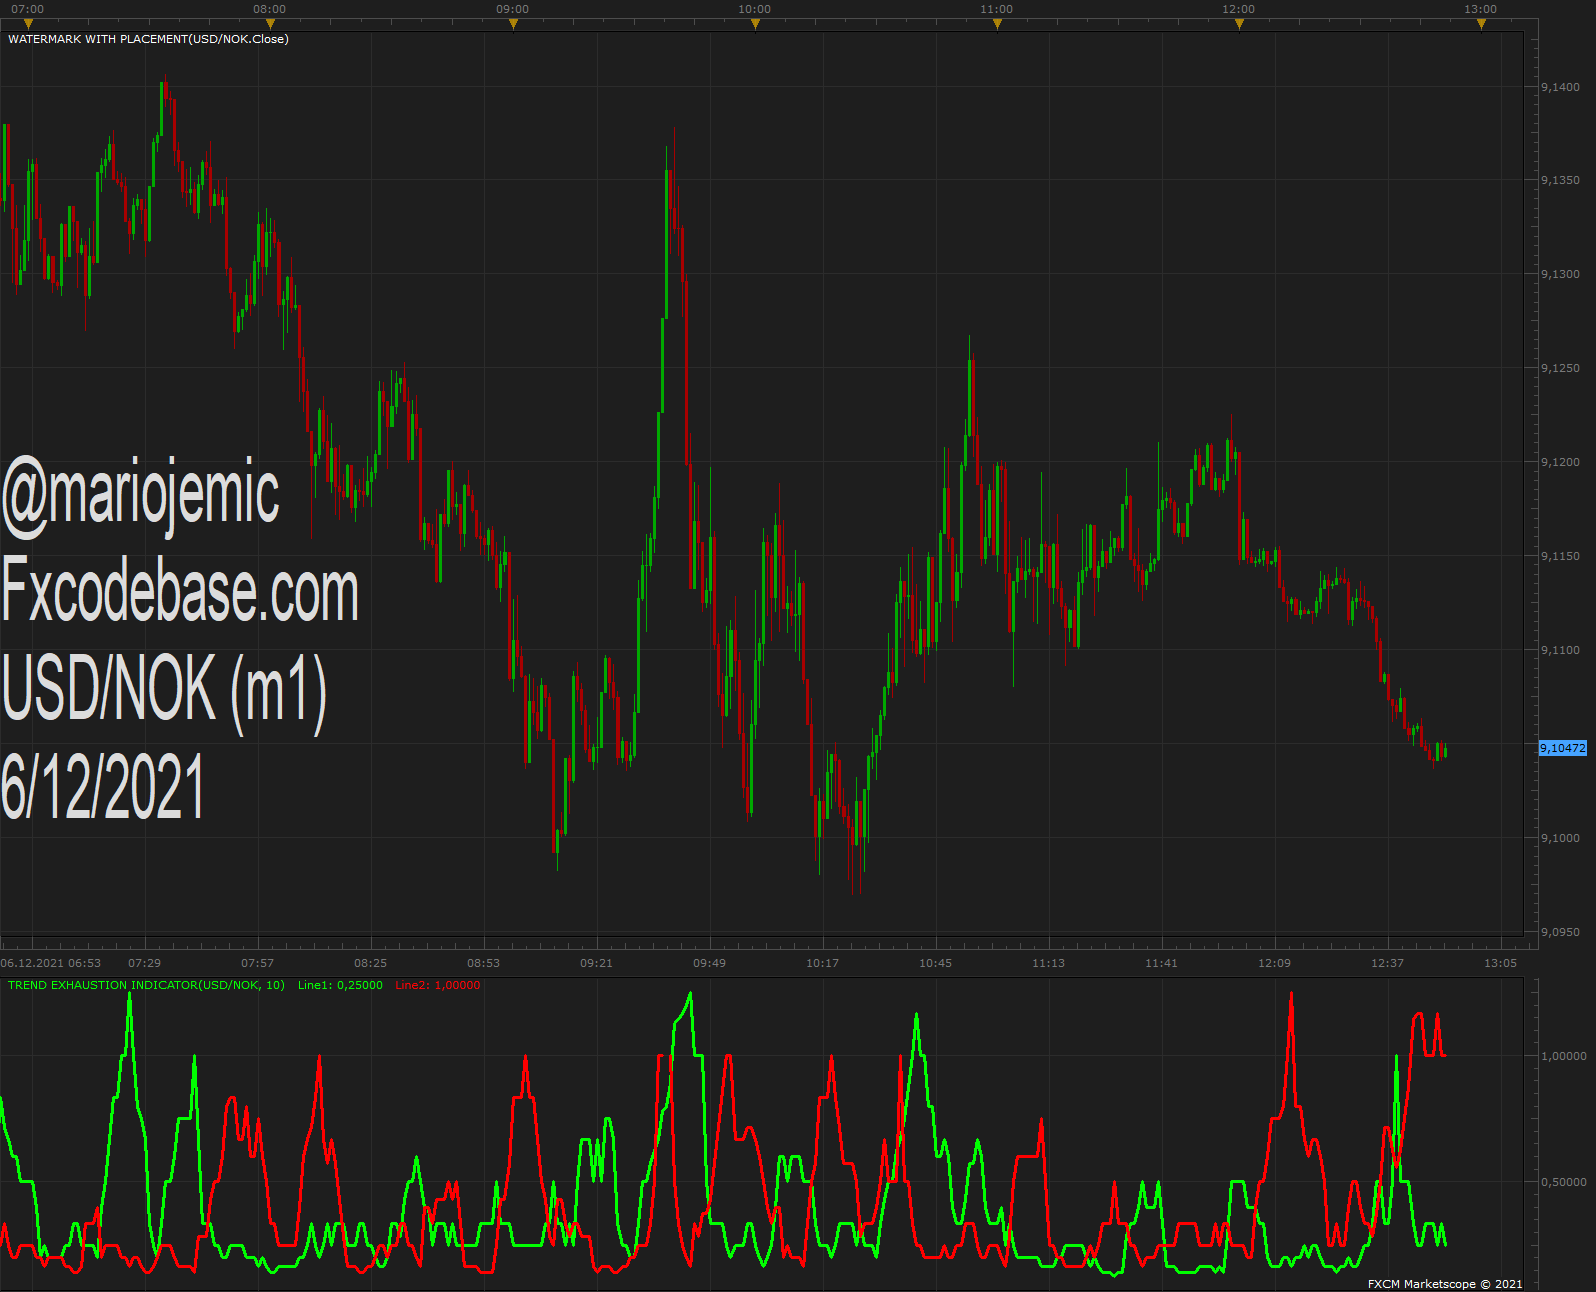This screenshot has width=1596, height=1292.
Task: Click the 9,1100 price axis label
Action: [x=1560, y=650]
